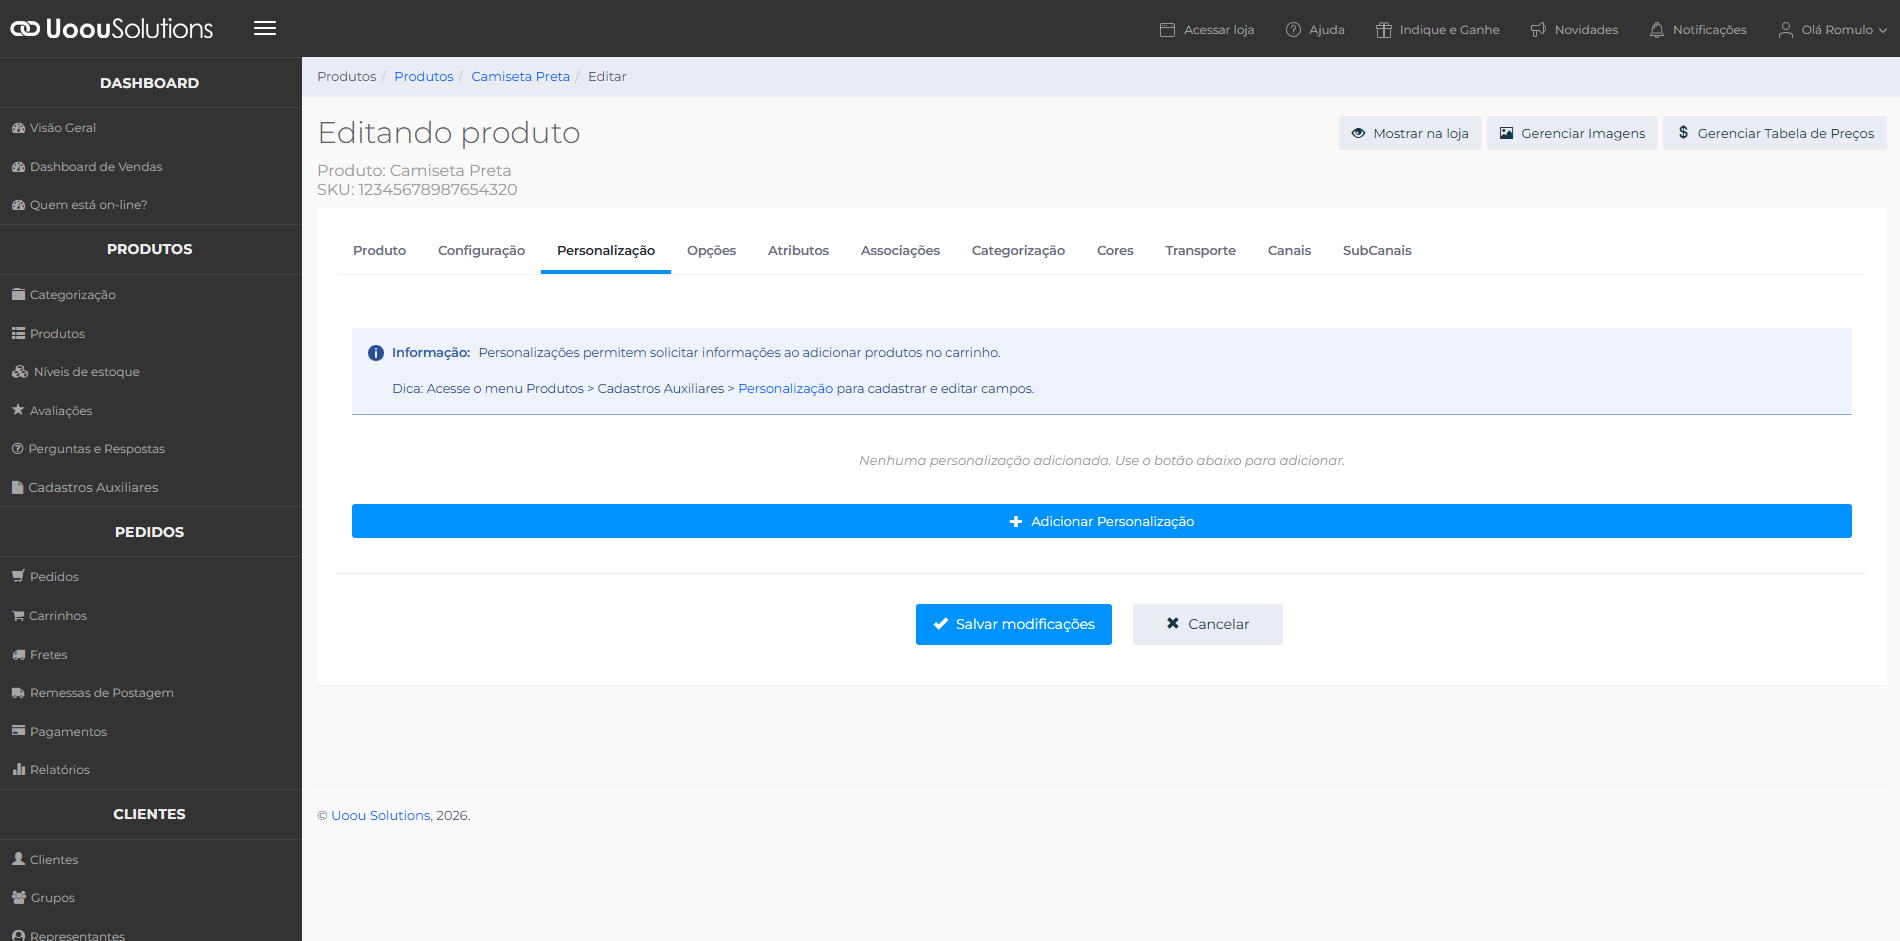
Task: Click the Relatórios bar chart icon
Action: [18, 769]
